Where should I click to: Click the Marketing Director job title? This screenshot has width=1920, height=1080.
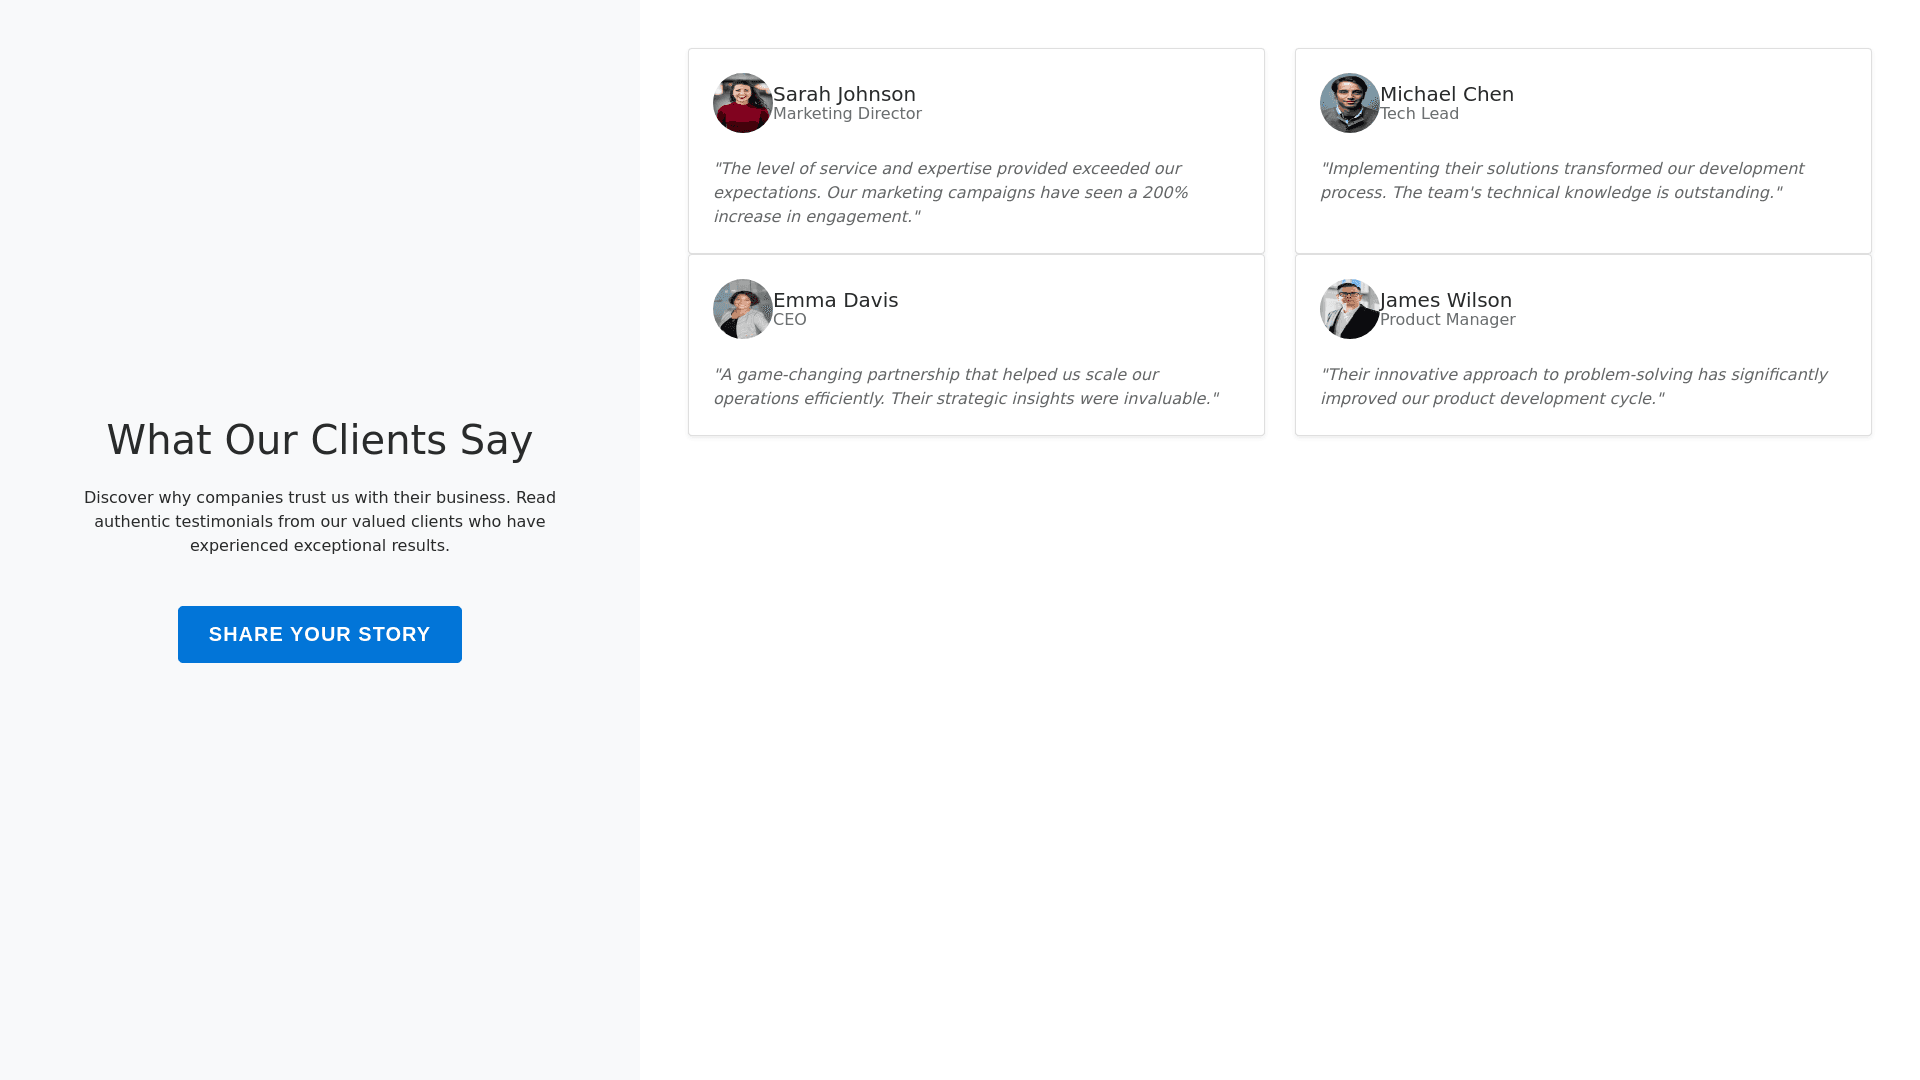[847, 114]
